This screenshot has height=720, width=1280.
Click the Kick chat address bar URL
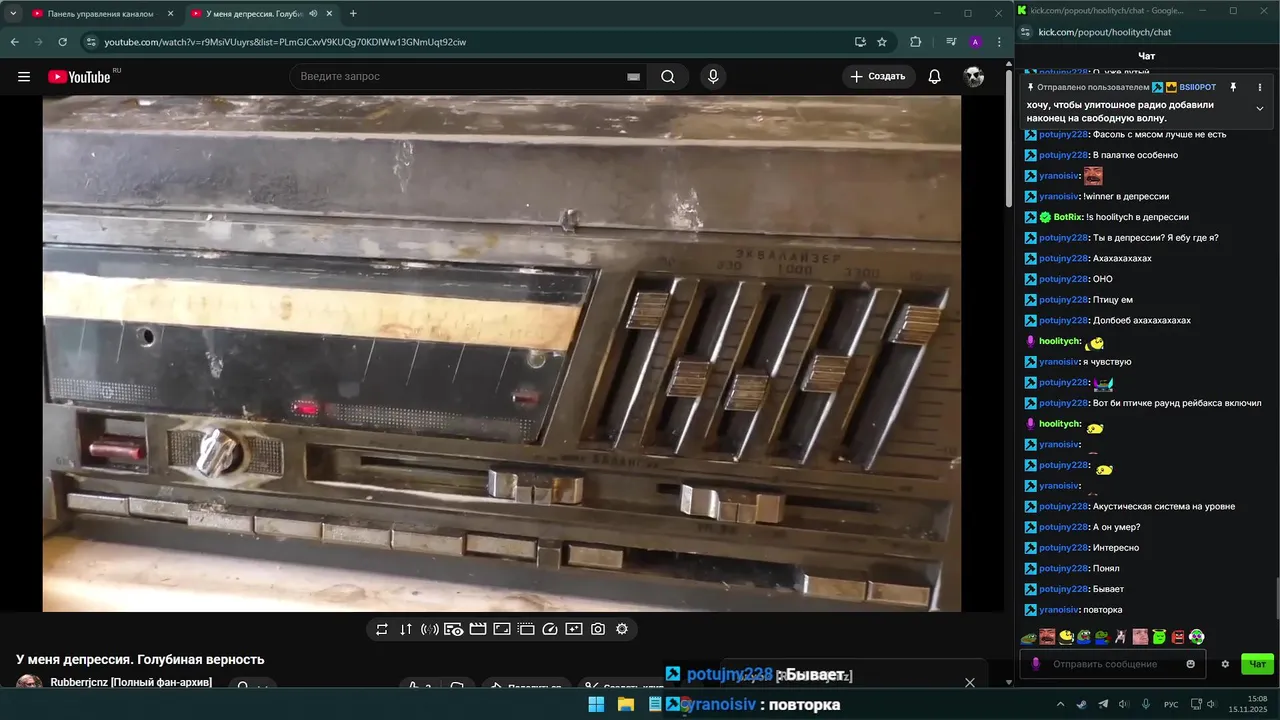coord(1105,32)
